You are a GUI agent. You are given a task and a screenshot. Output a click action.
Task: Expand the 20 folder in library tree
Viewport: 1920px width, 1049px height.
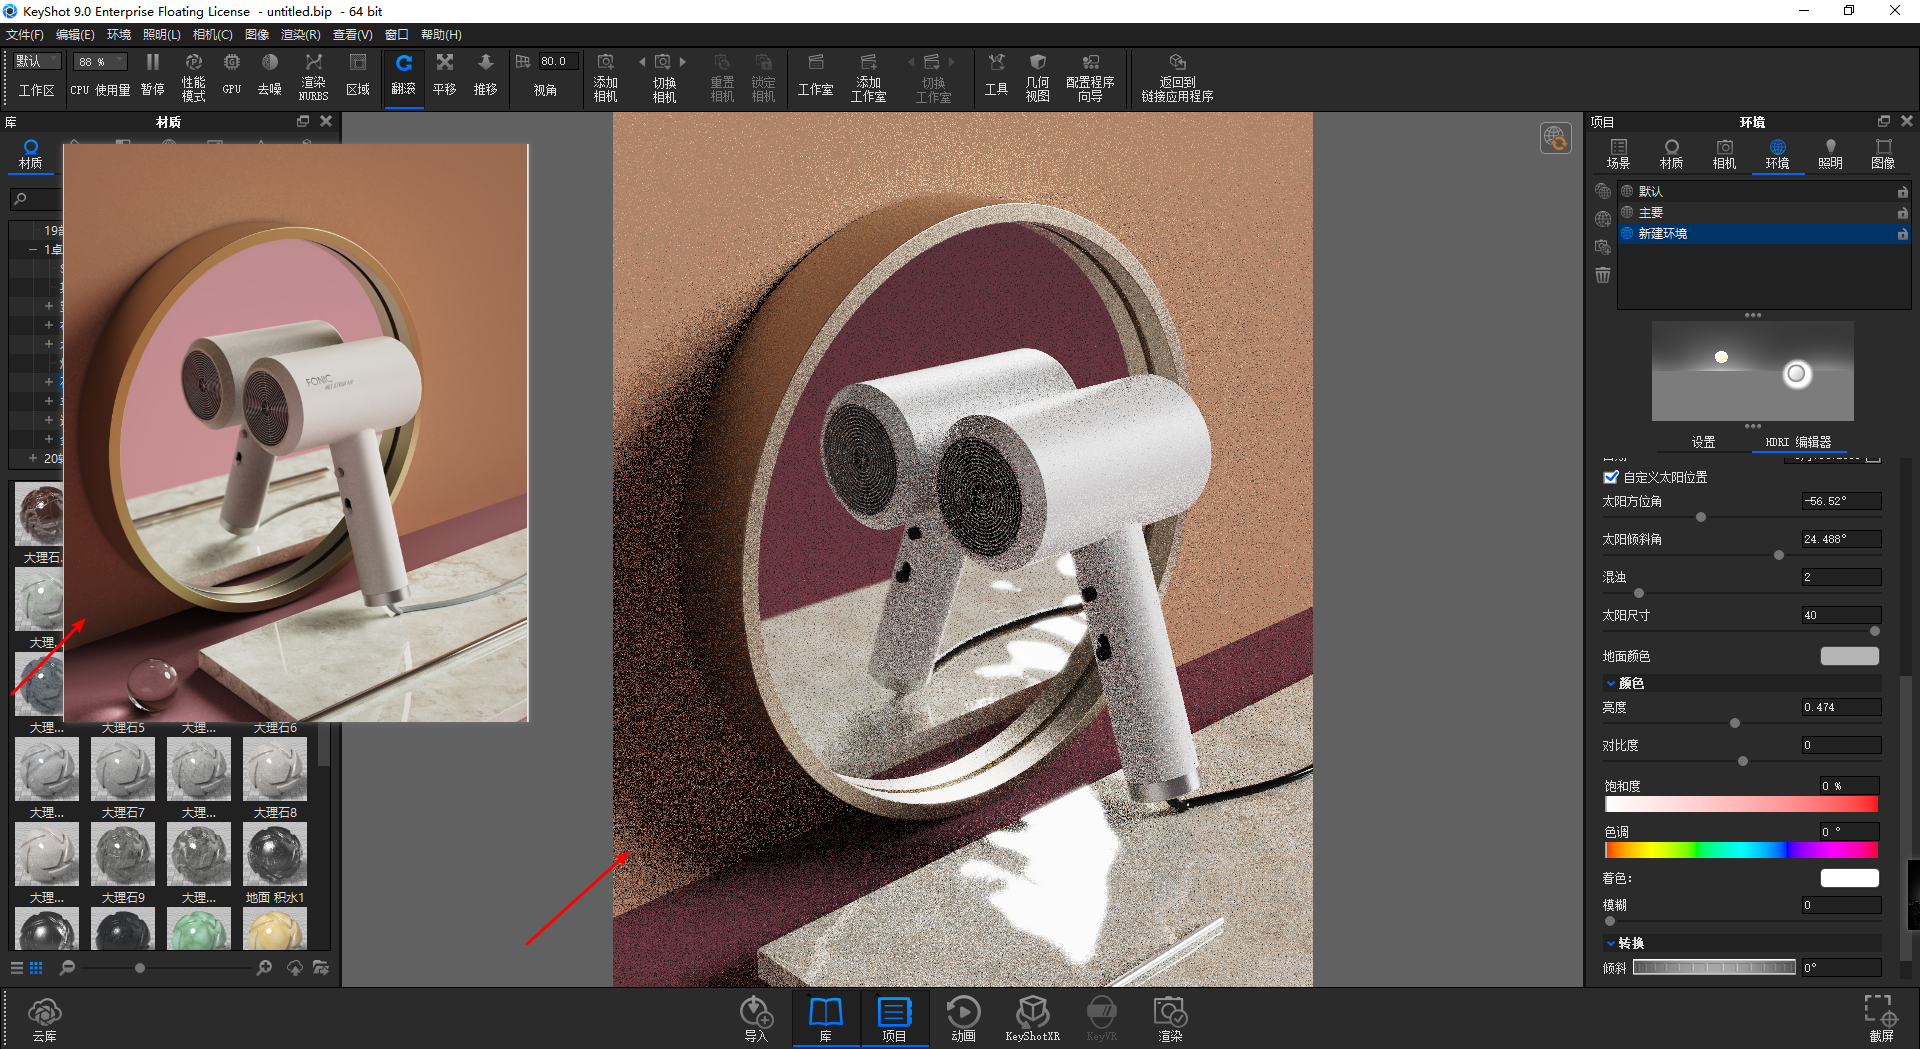(32, 458)
